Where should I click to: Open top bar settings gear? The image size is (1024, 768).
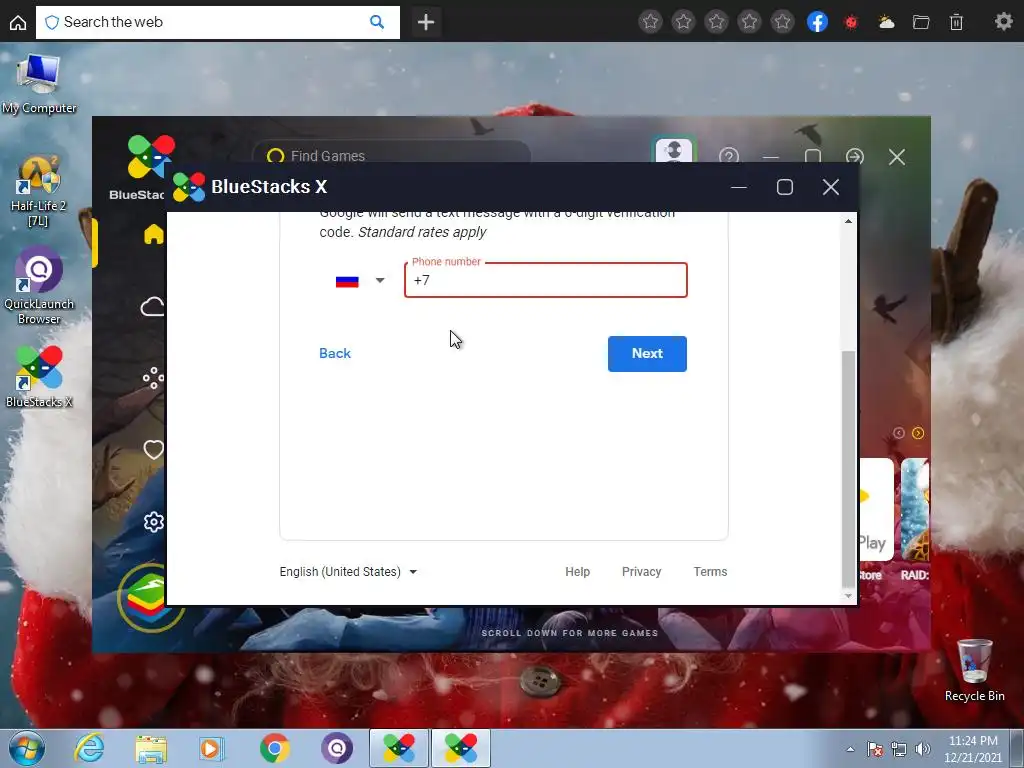tap(1004, 22)
